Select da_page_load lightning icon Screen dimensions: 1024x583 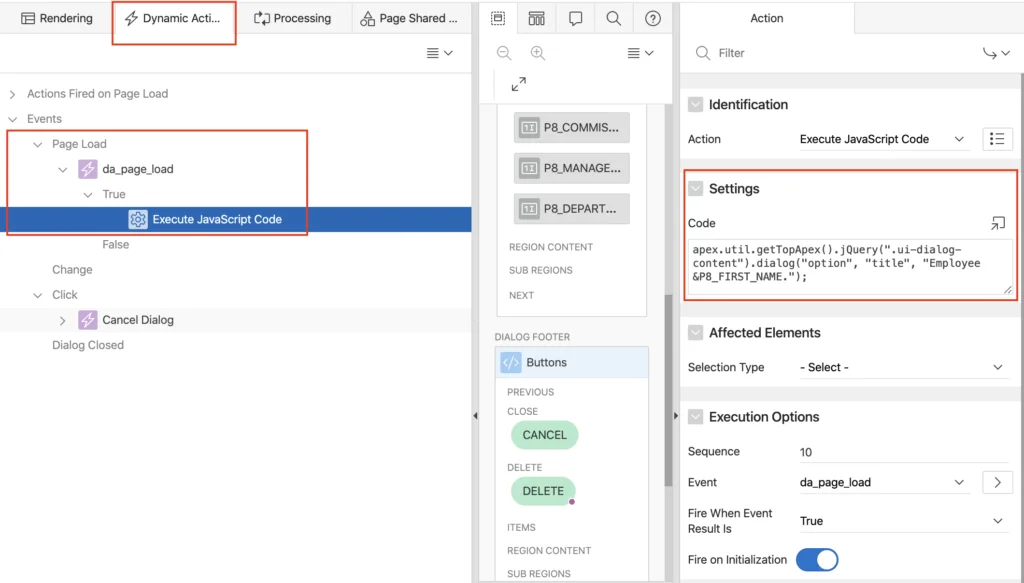pyautogui.click(x=88, y=169)
